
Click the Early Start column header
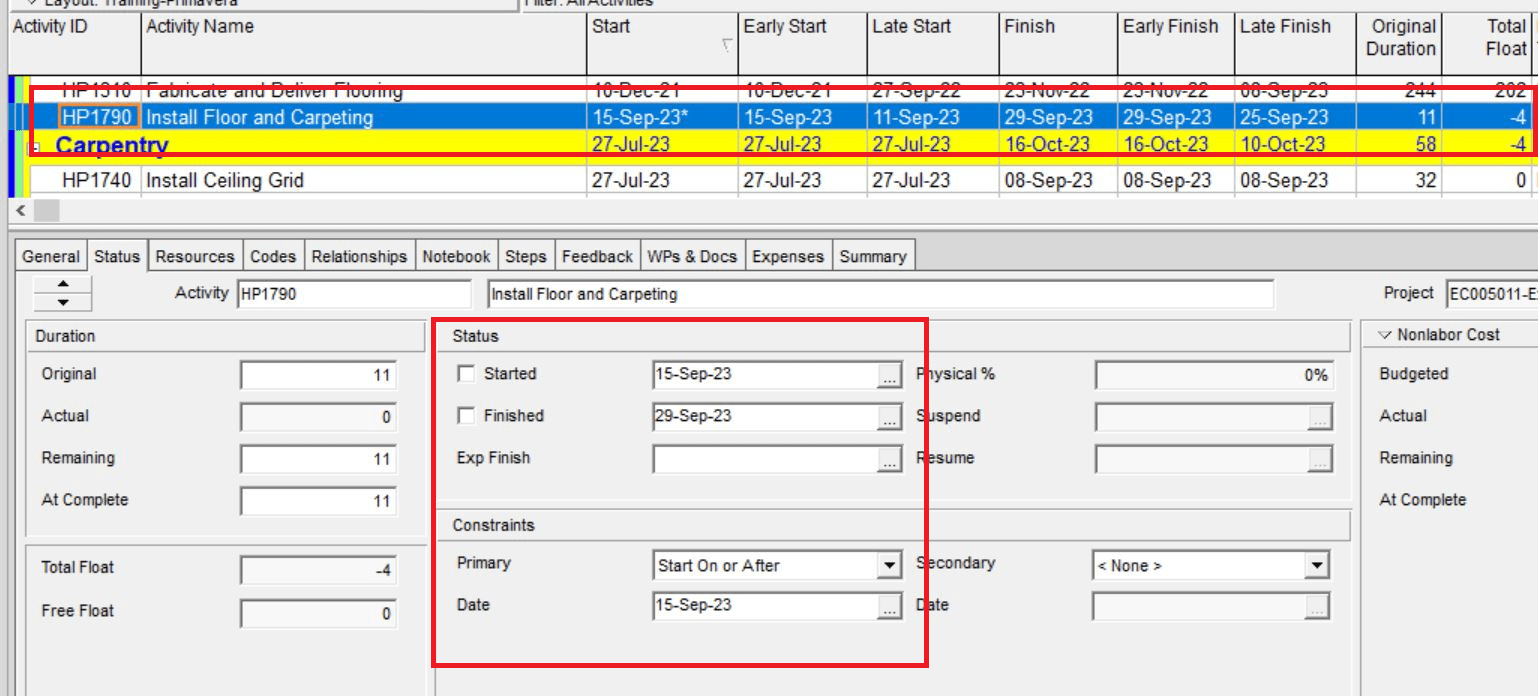point(803,44)
